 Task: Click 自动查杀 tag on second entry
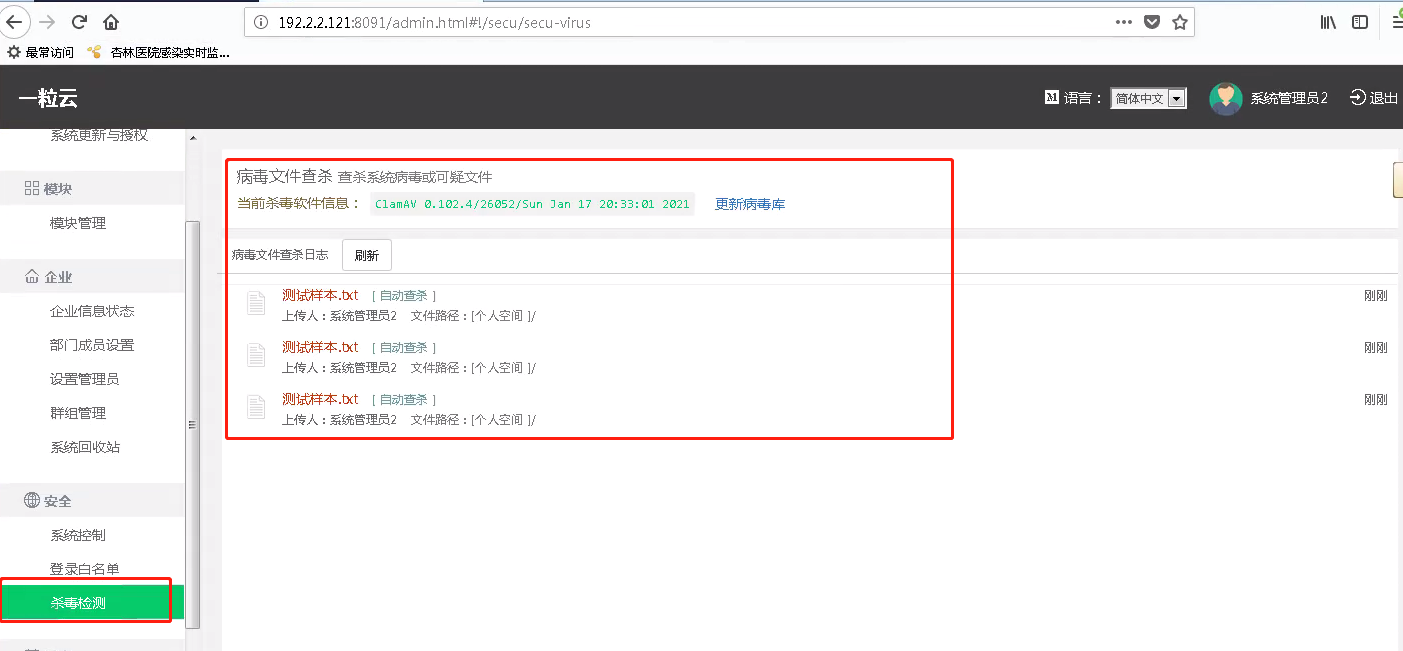[404, 348]
